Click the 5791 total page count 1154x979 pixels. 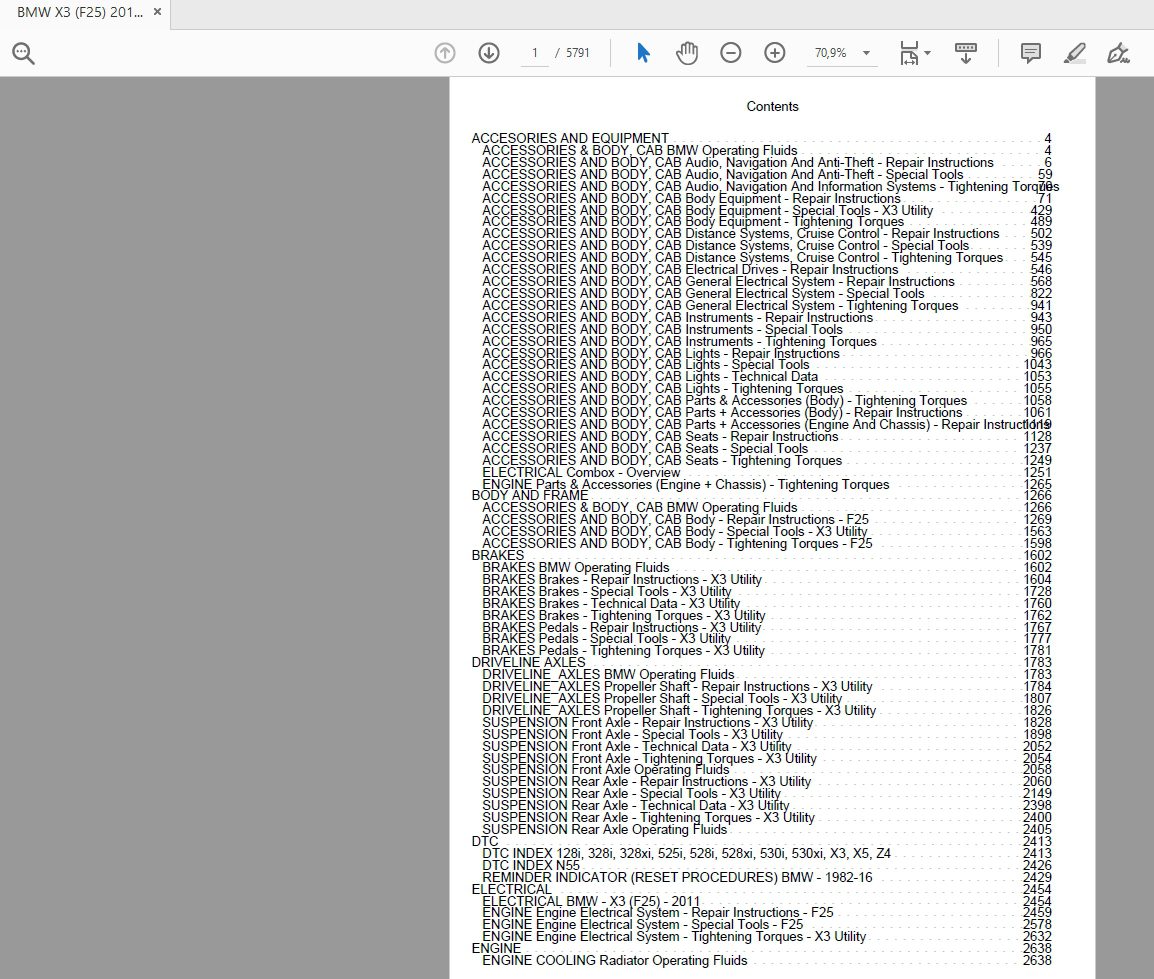click(578, 53)
